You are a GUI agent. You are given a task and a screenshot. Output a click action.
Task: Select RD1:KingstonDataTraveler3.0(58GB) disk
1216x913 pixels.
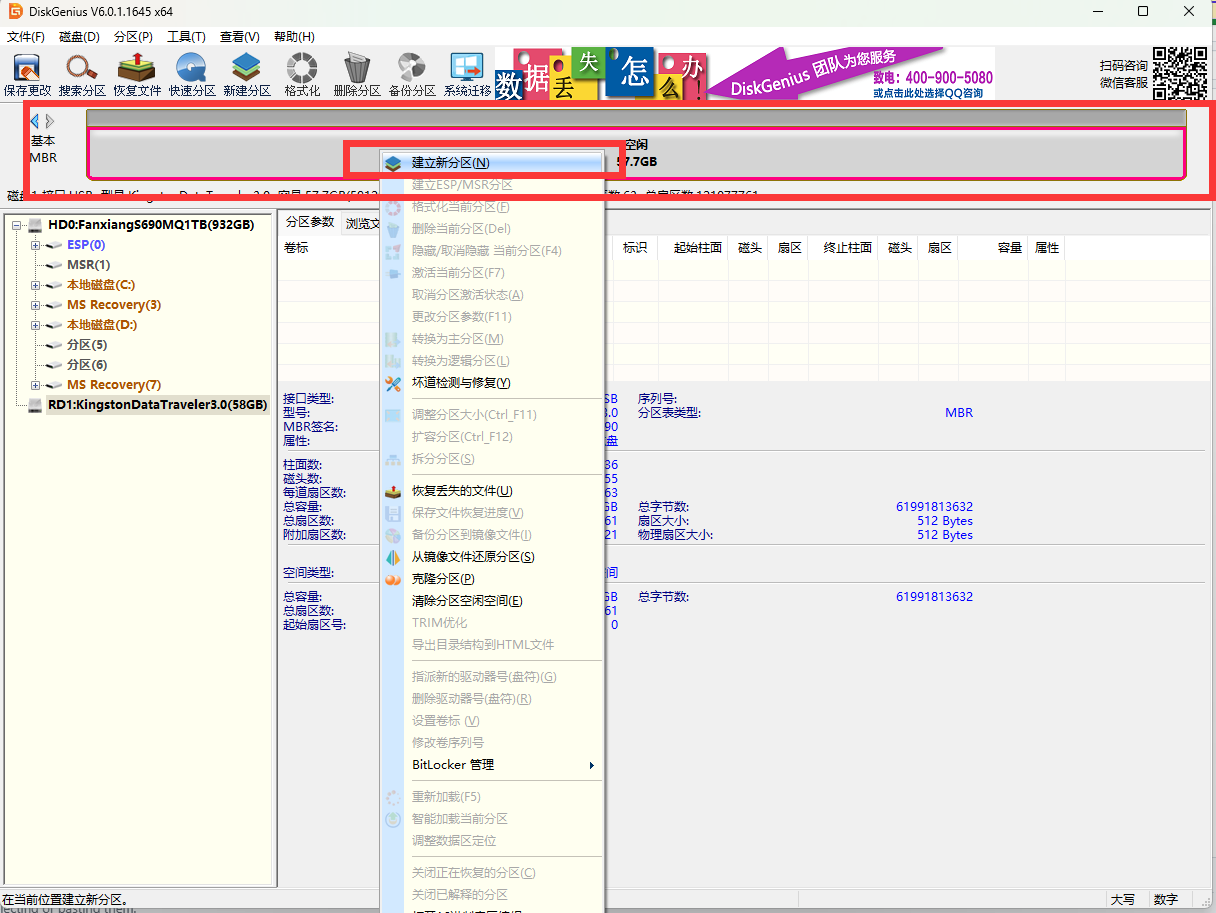(x=157, y=405)
